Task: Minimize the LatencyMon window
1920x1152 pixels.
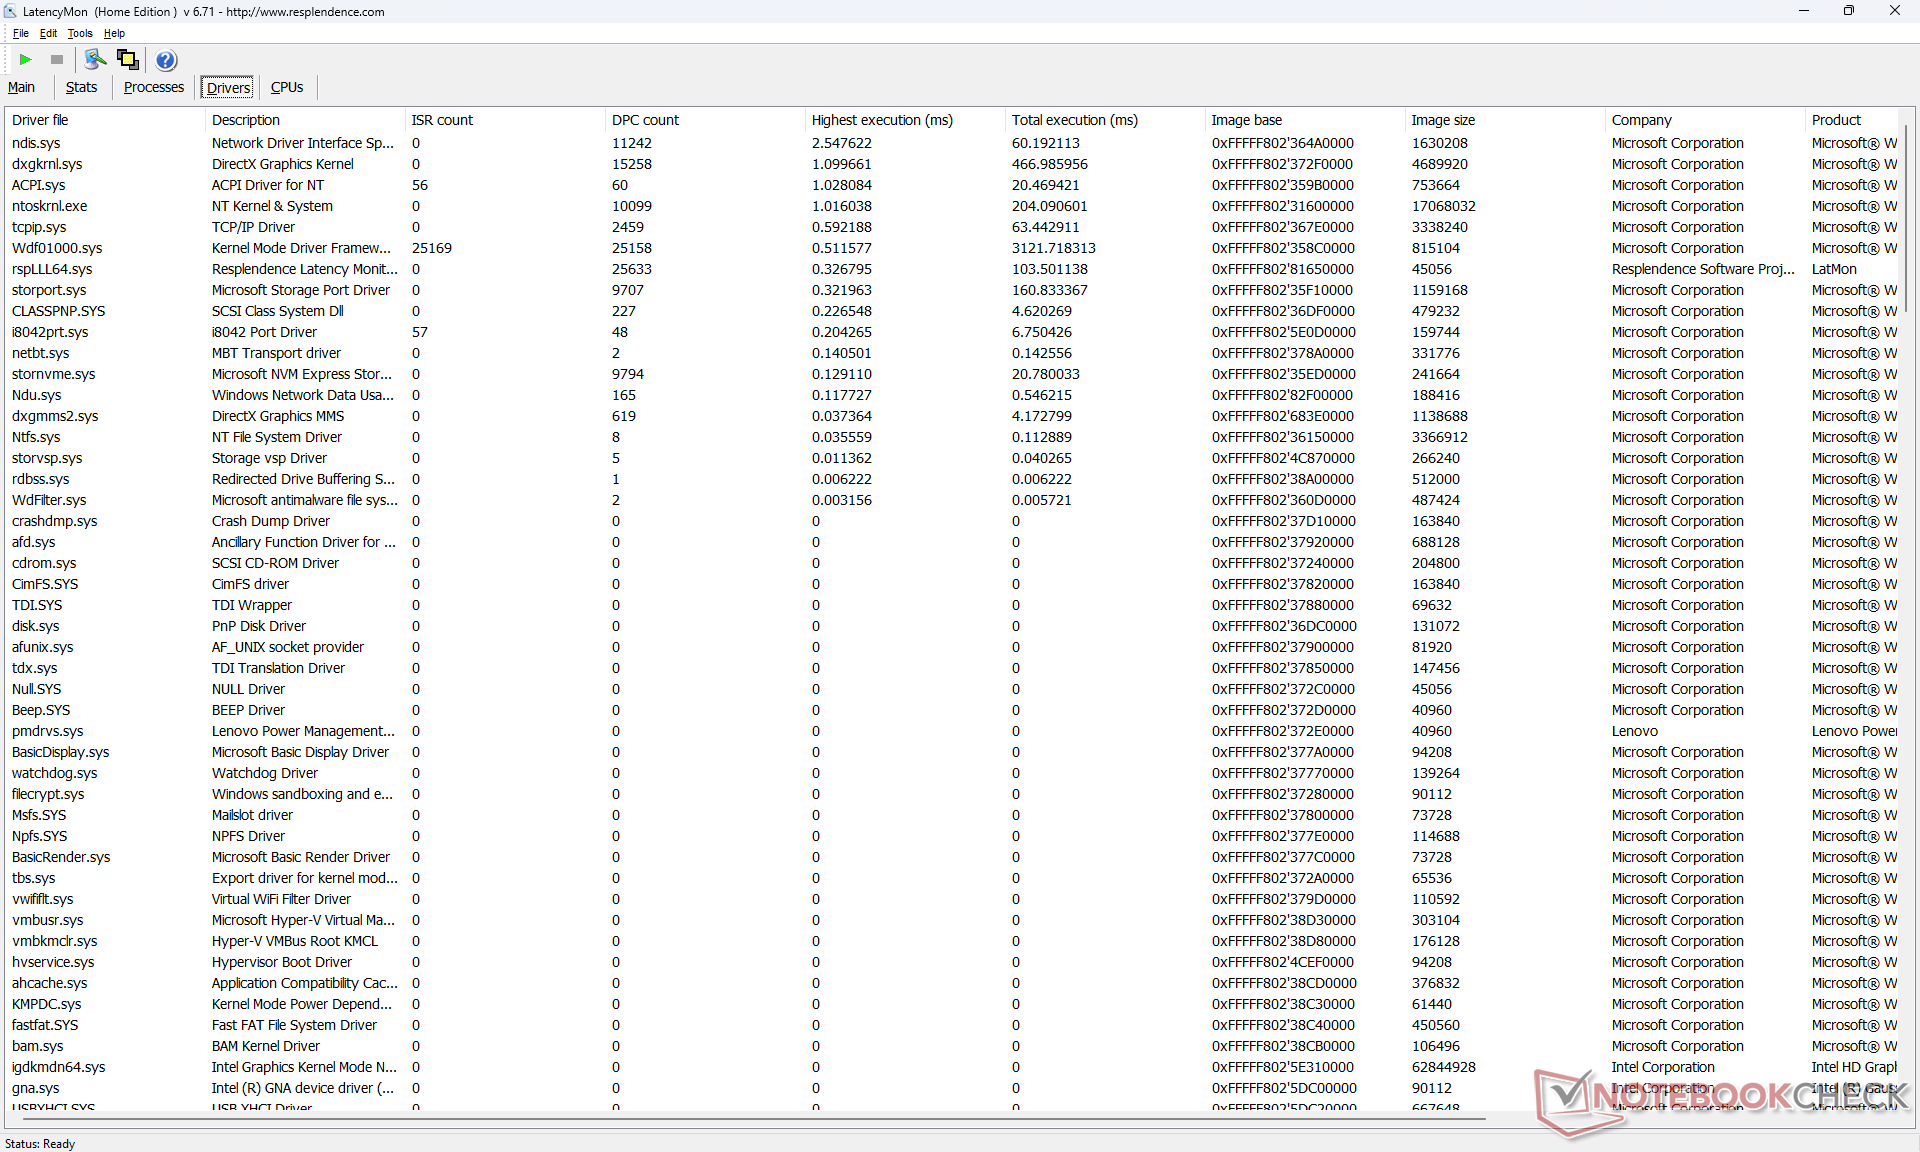Action: pyautogui.click(x=1803, y=11)
